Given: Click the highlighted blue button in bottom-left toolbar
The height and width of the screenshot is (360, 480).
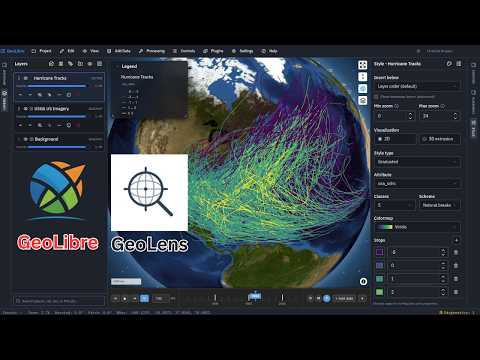Looking at the screenshot, I should click(x=144, y=298).
